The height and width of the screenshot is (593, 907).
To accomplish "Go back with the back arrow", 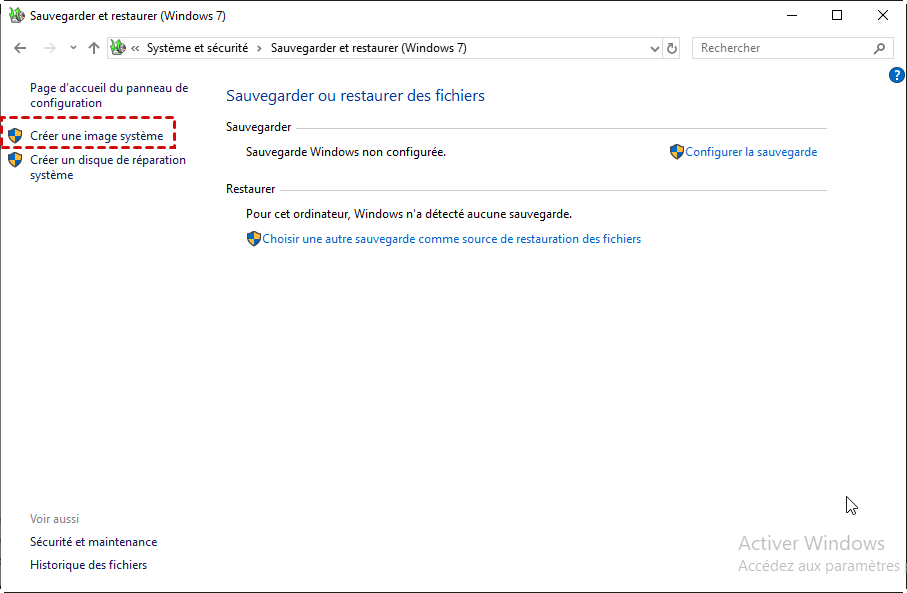I will point(20,48).
